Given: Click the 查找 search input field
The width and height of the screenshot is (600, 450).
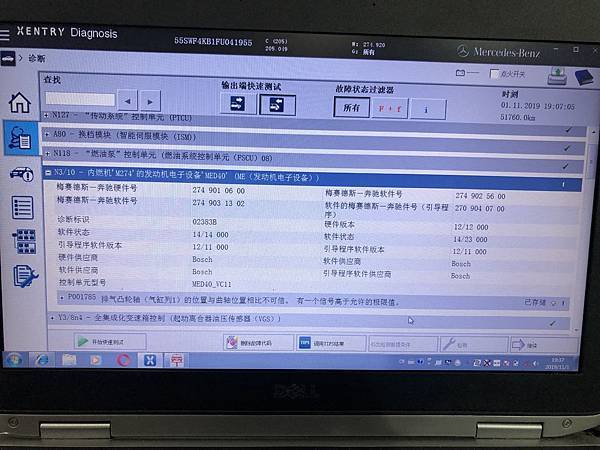Looking at the screenshot, I should tap(80, 99).
